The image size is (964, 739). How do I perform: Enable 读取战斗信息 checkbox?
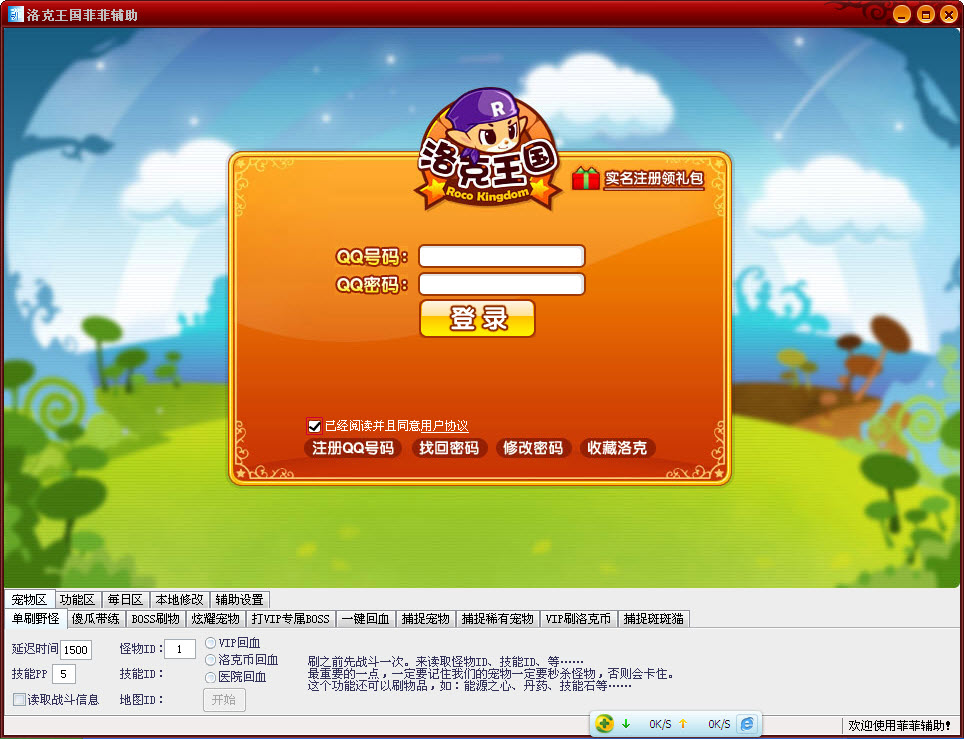pyautogui.click(x=19, y=699)
